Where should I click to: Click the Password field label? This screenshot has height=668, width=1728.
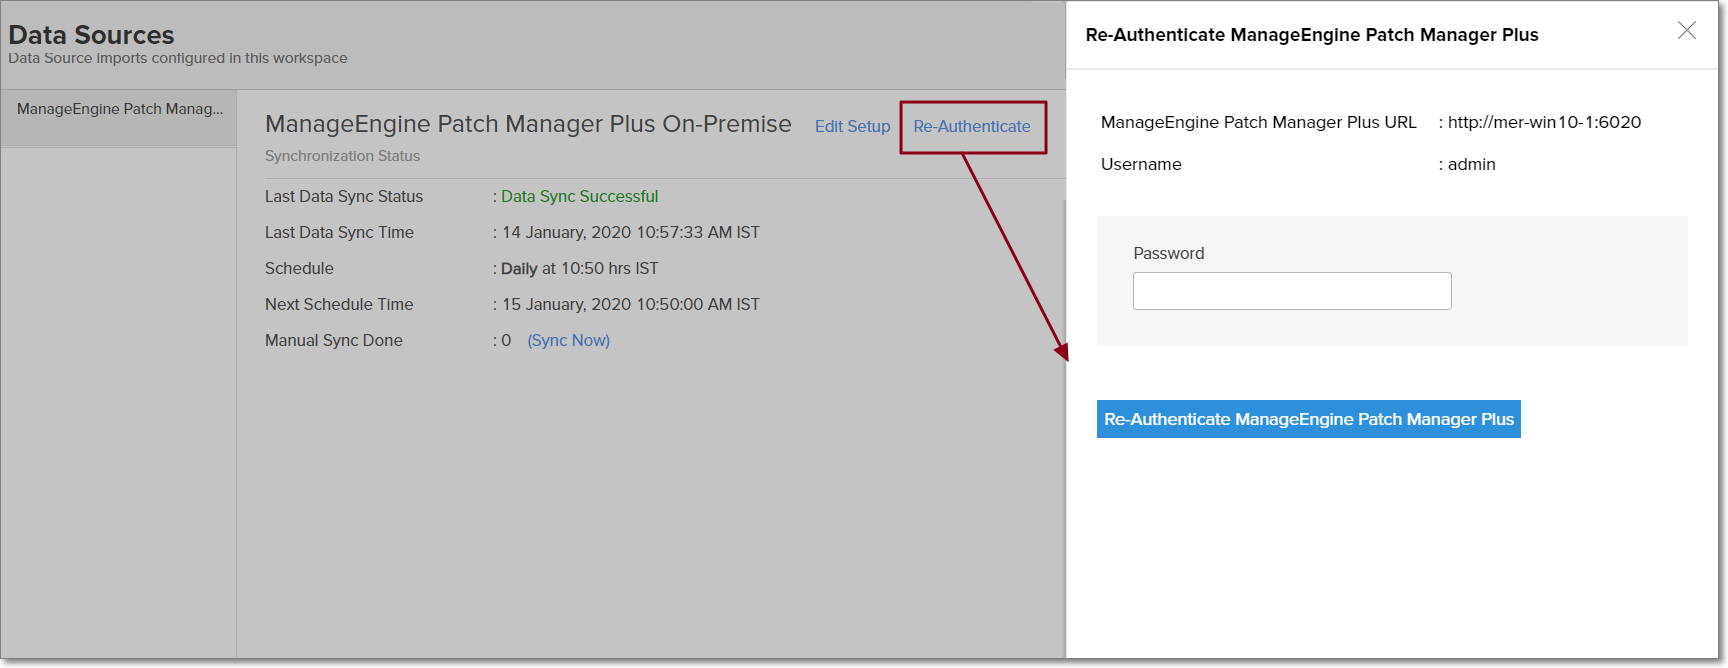point(1168,253)
